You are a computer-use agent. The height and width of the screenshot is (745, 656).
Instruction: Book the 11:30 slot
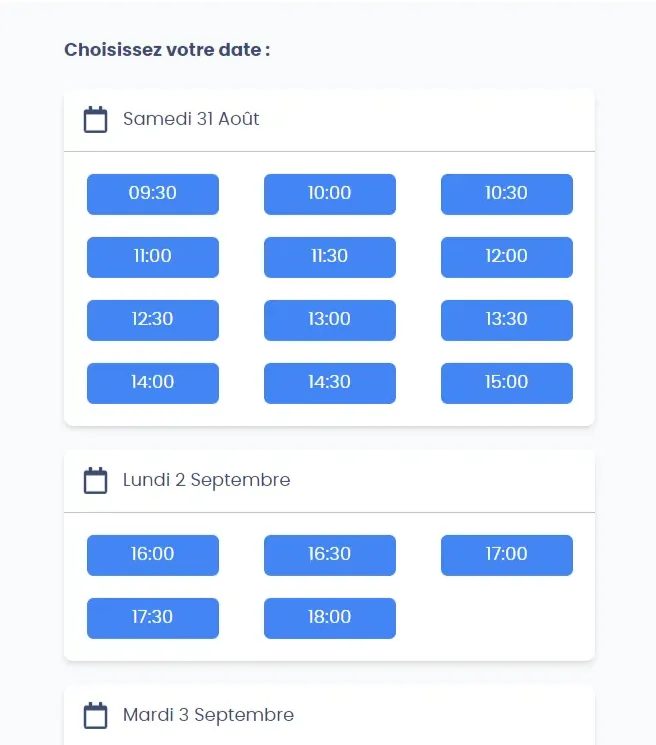coord(330,257)
